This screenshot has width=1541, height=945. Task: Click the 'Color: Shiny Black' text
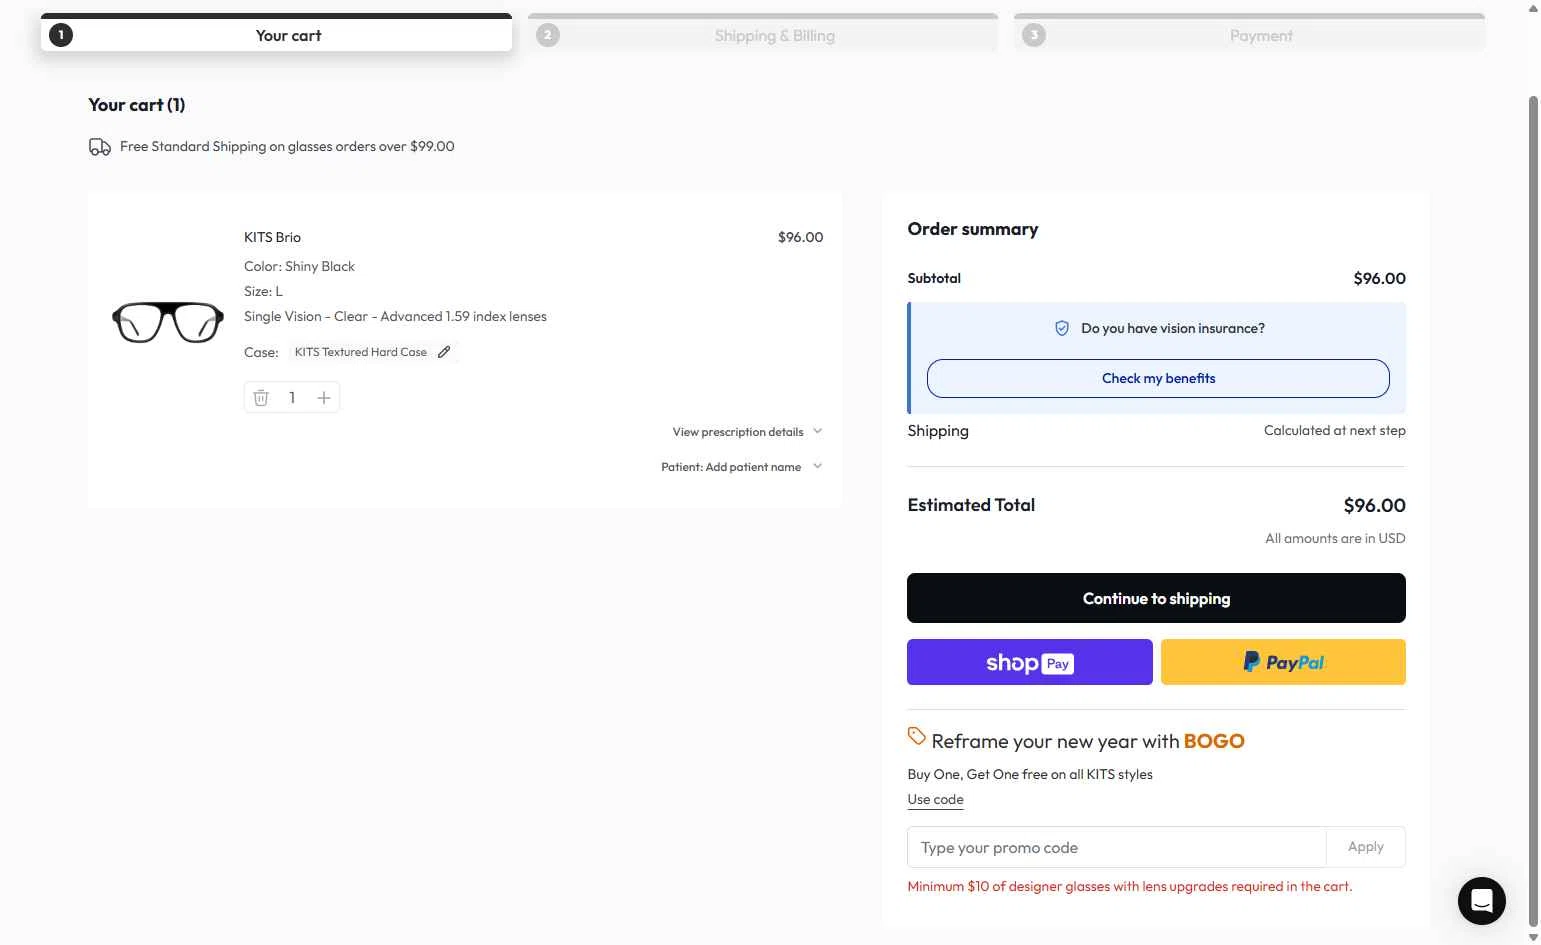299,267
